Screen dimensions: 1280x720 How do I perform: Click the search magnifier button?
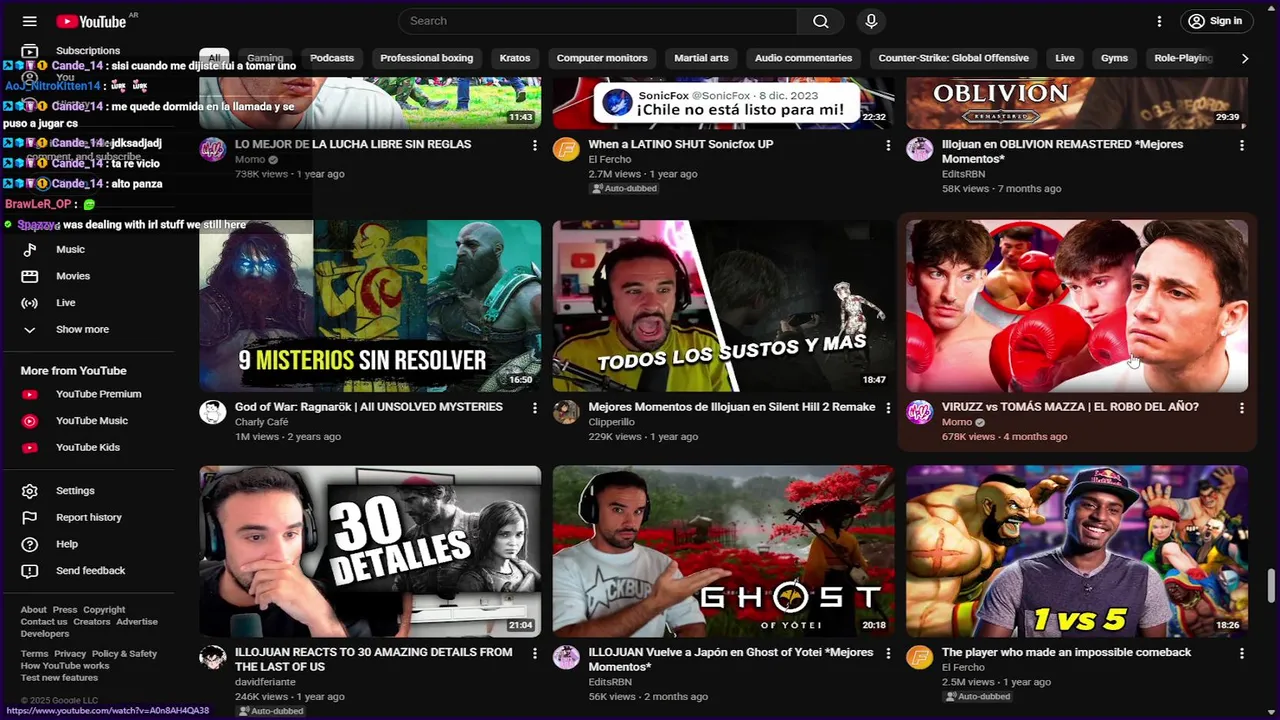[821, 21]
